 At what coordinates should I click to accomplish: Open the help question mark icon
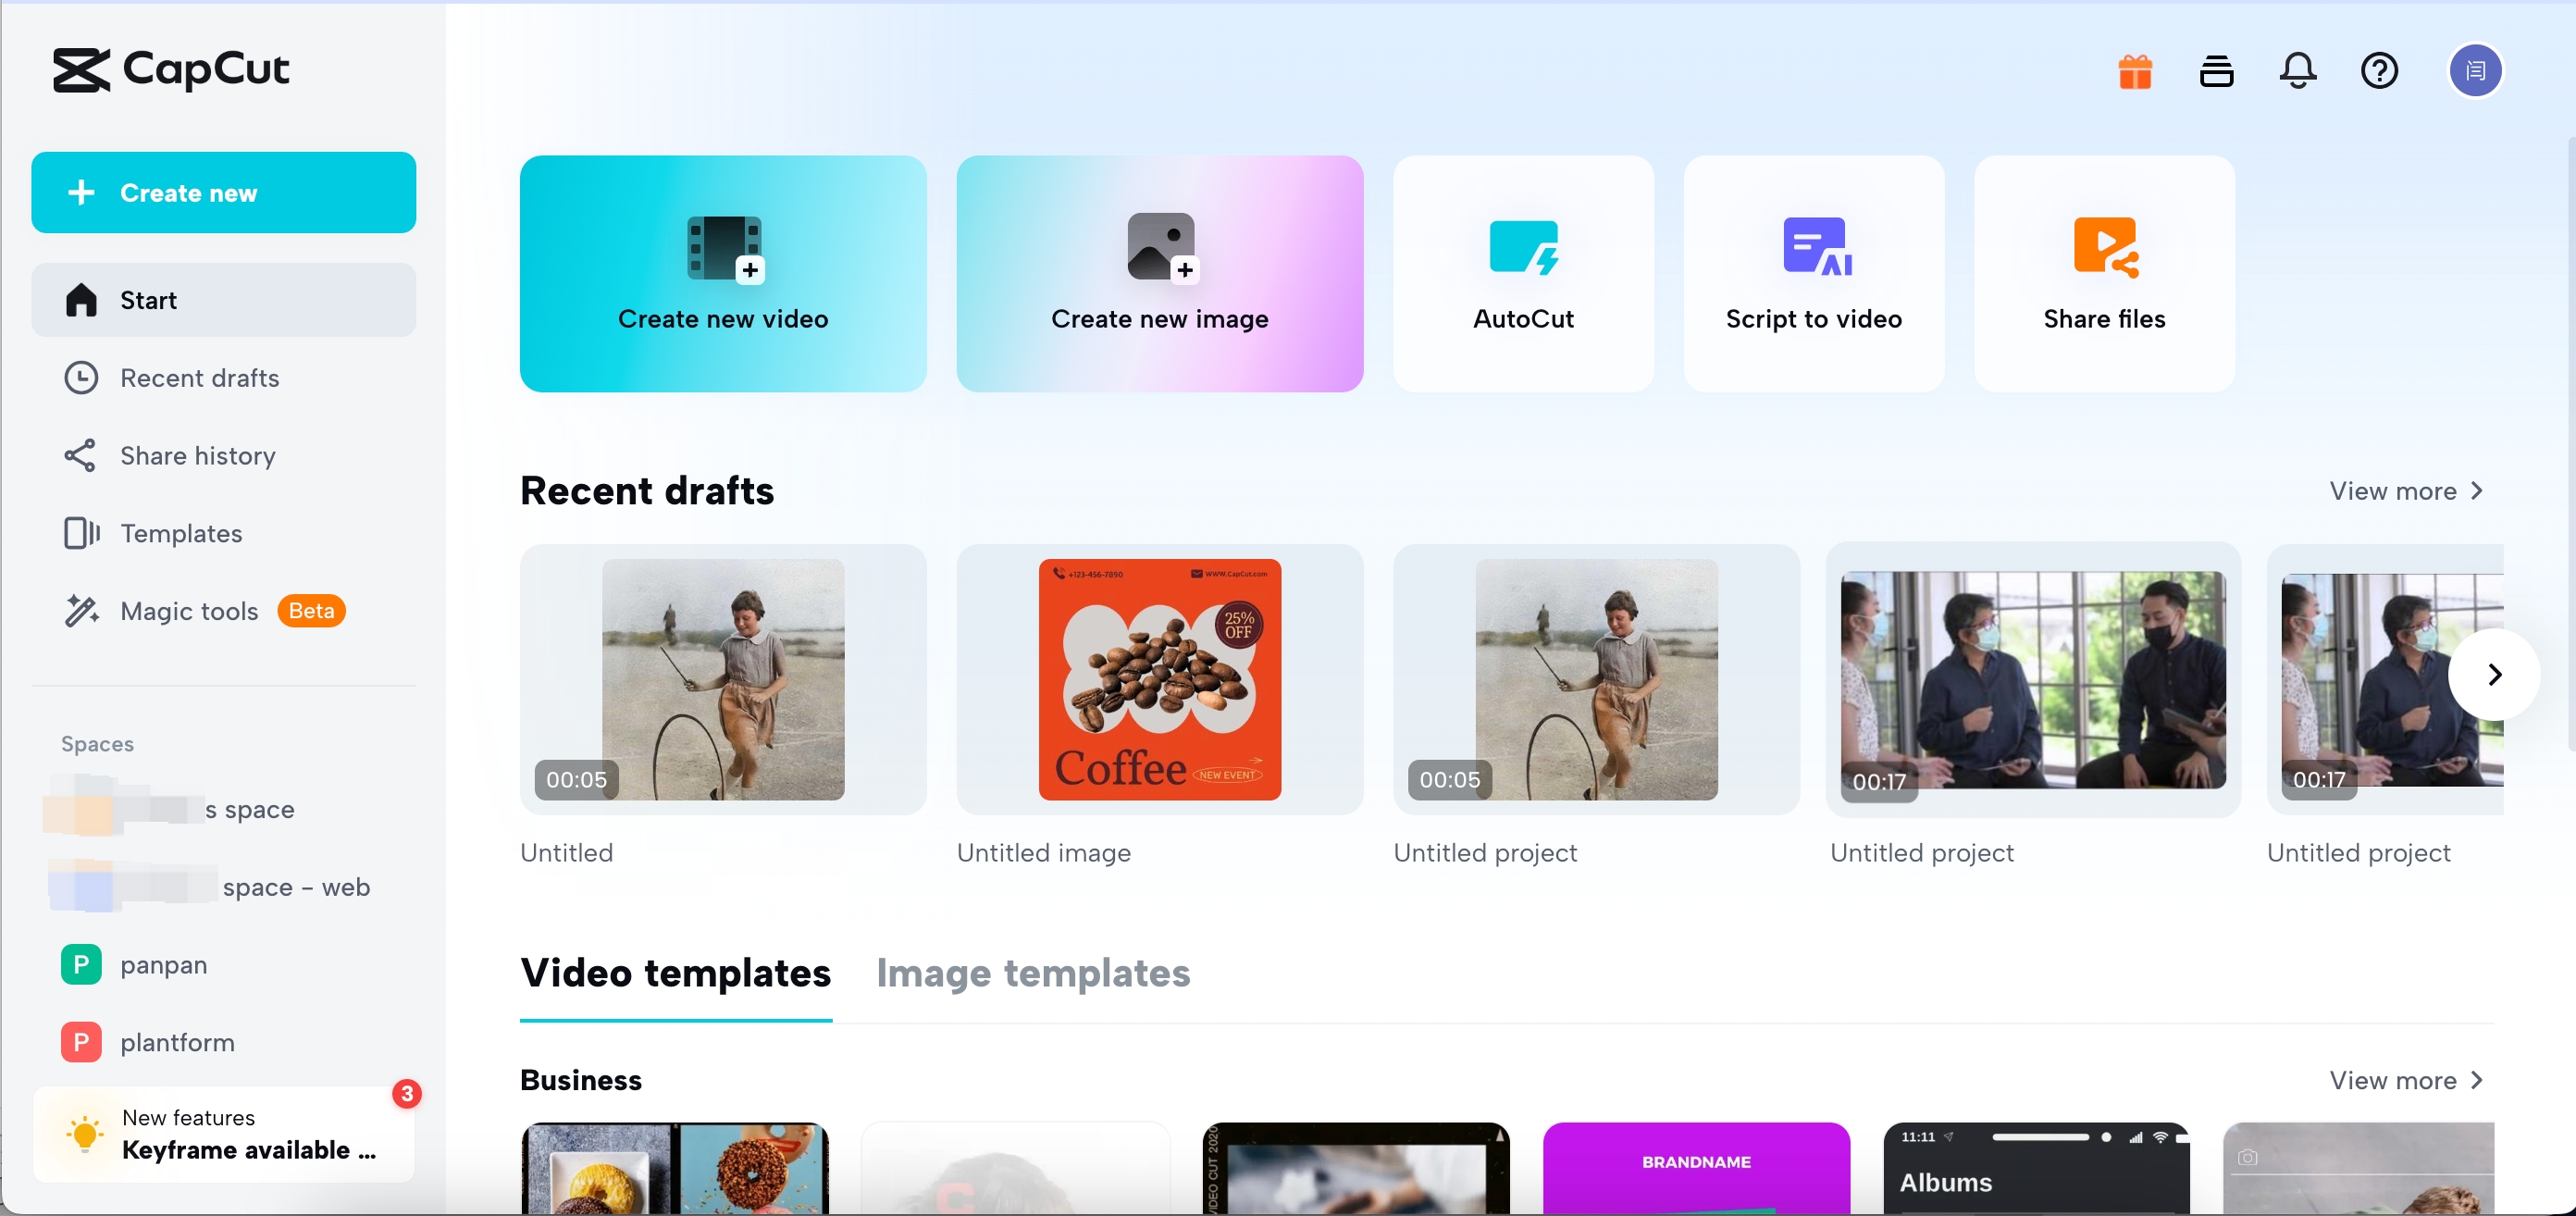(x=2379, y=70)
